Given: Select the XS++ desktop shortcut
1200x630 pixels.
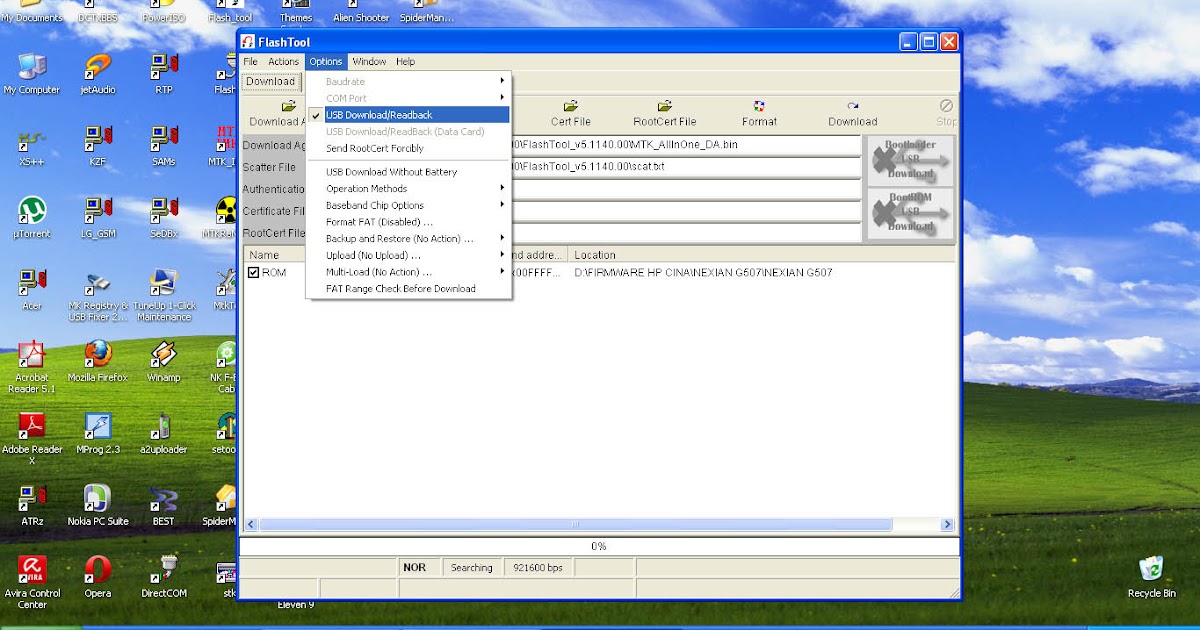Looking at the screenshot, I should [x=32, y=138].
